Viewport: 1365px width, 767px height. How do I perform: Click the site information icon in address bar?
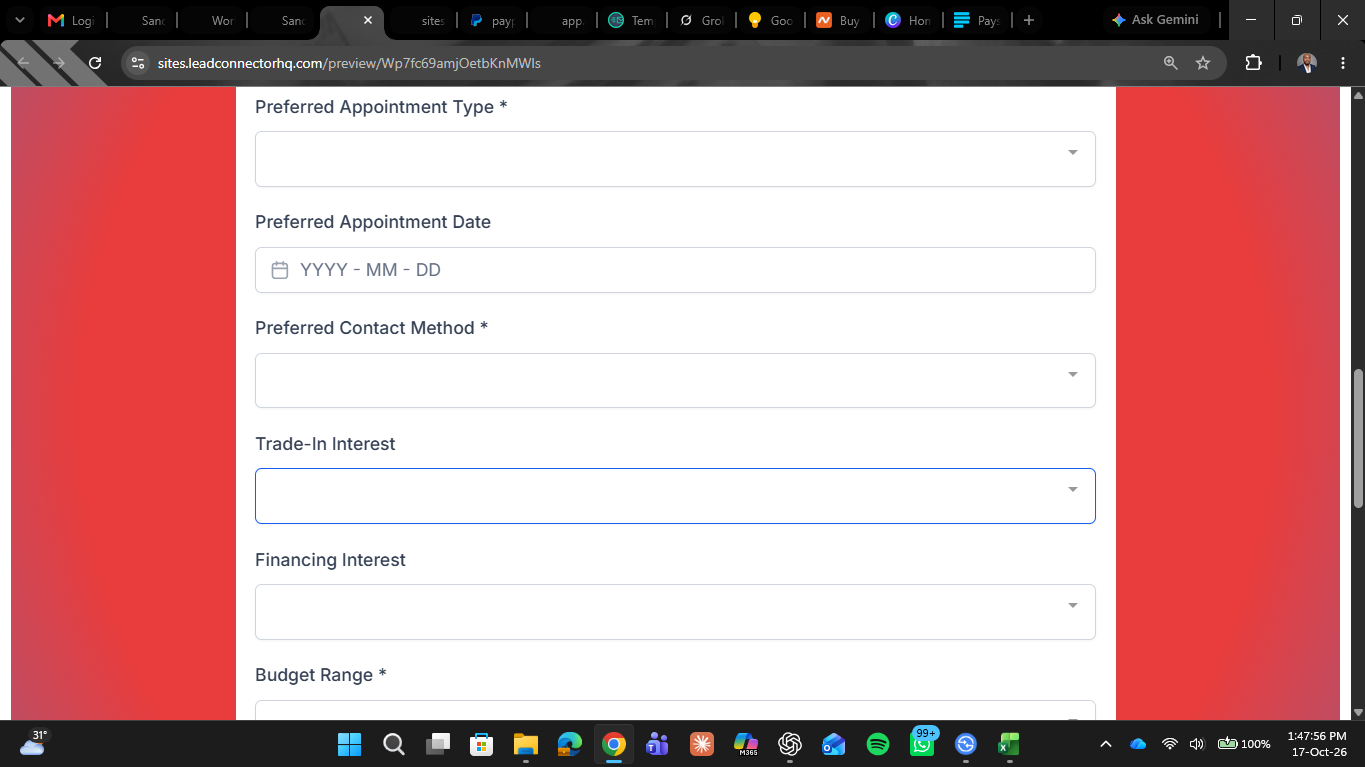tap(139, 63)
